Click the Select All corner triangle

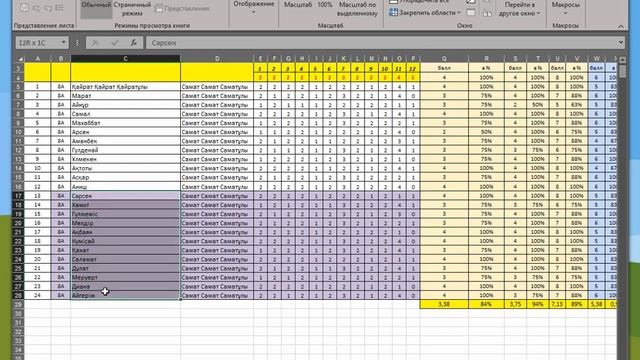[x=19, y=59]
